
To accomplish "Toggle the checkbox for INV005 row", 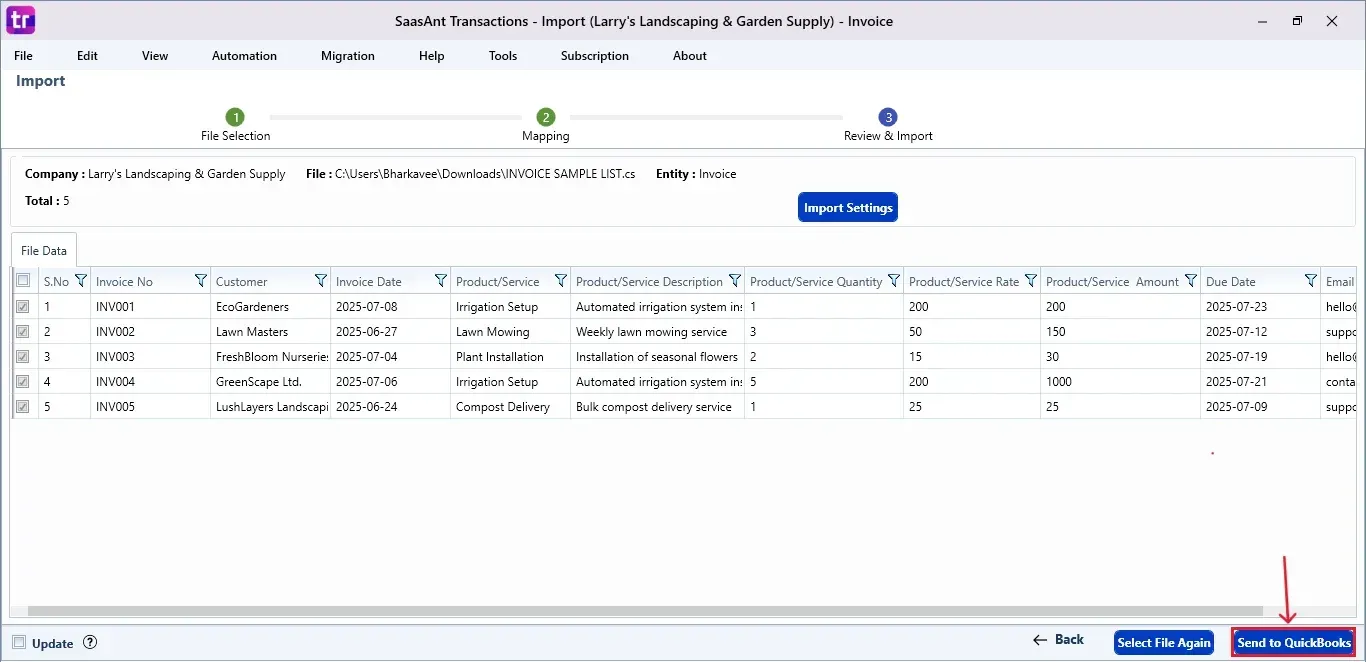I will click(23, 407).
